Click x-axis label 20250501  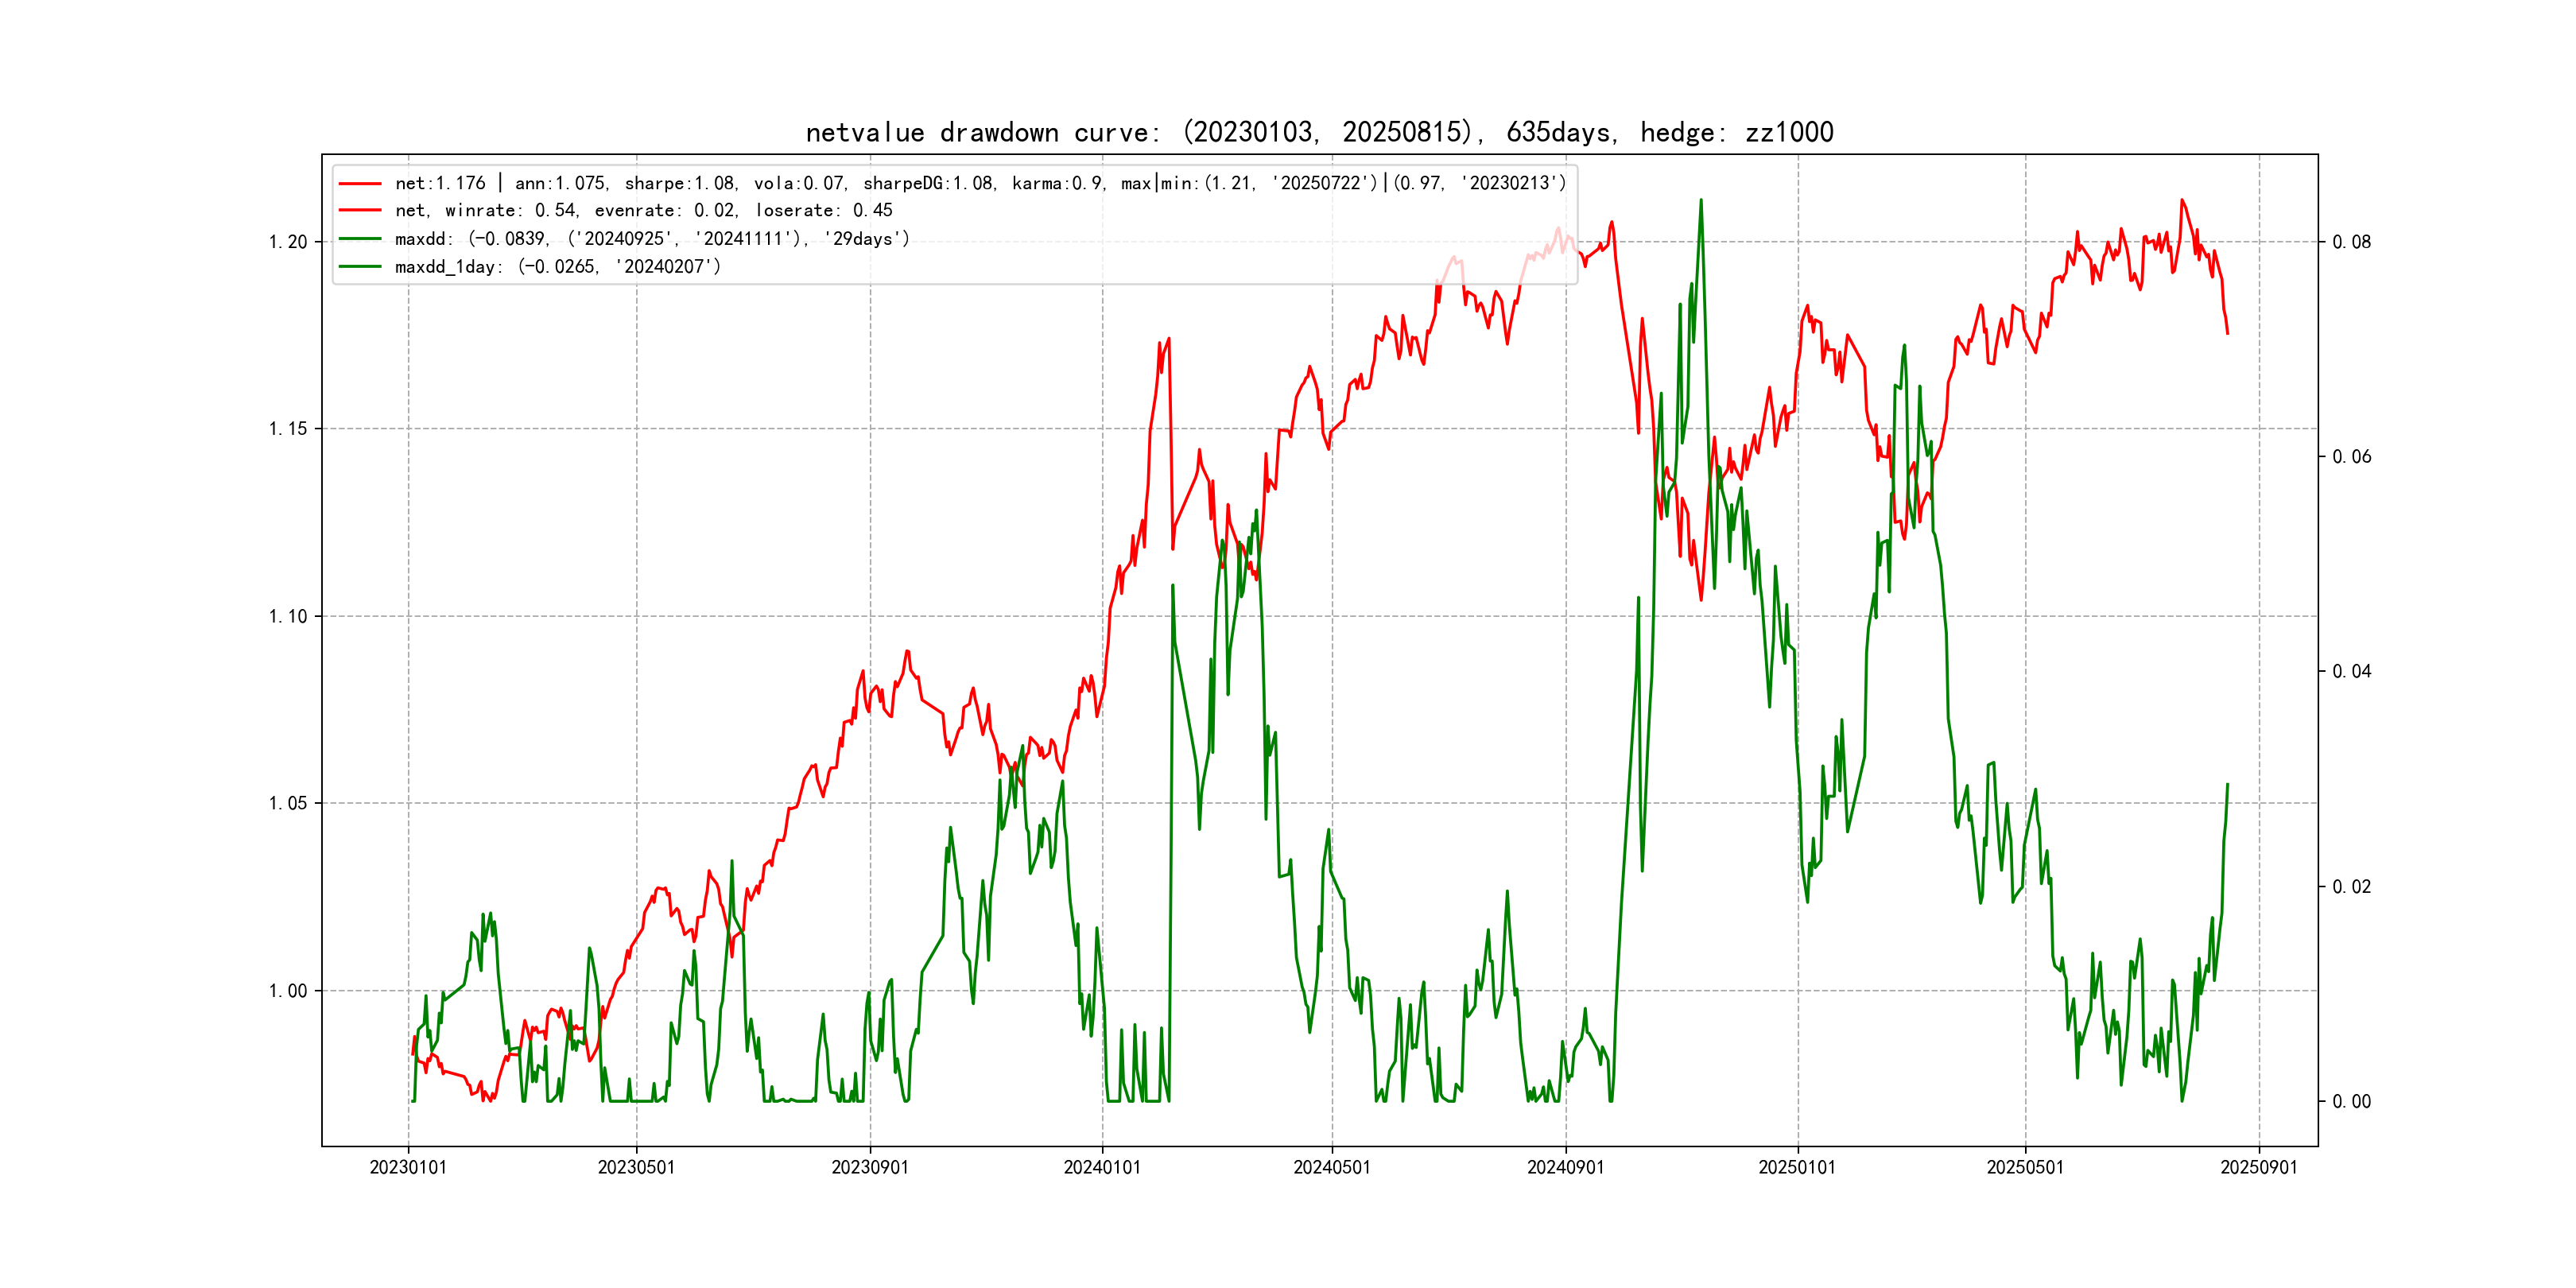2025,1167
